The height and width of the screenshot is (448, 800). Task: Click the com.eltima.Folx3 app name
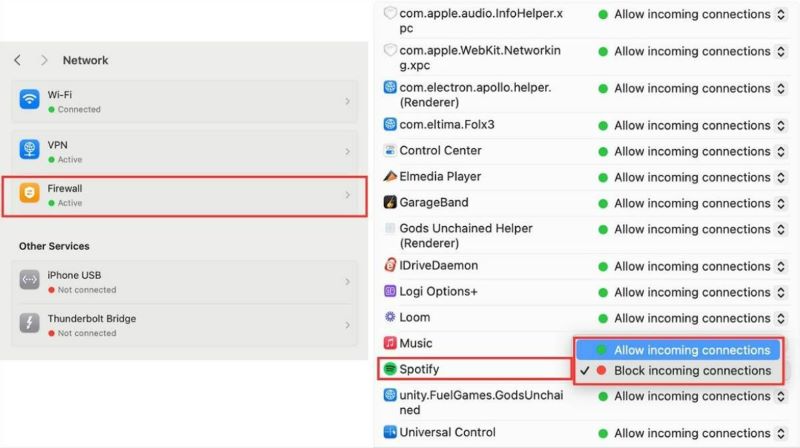(x=447, y=125)
